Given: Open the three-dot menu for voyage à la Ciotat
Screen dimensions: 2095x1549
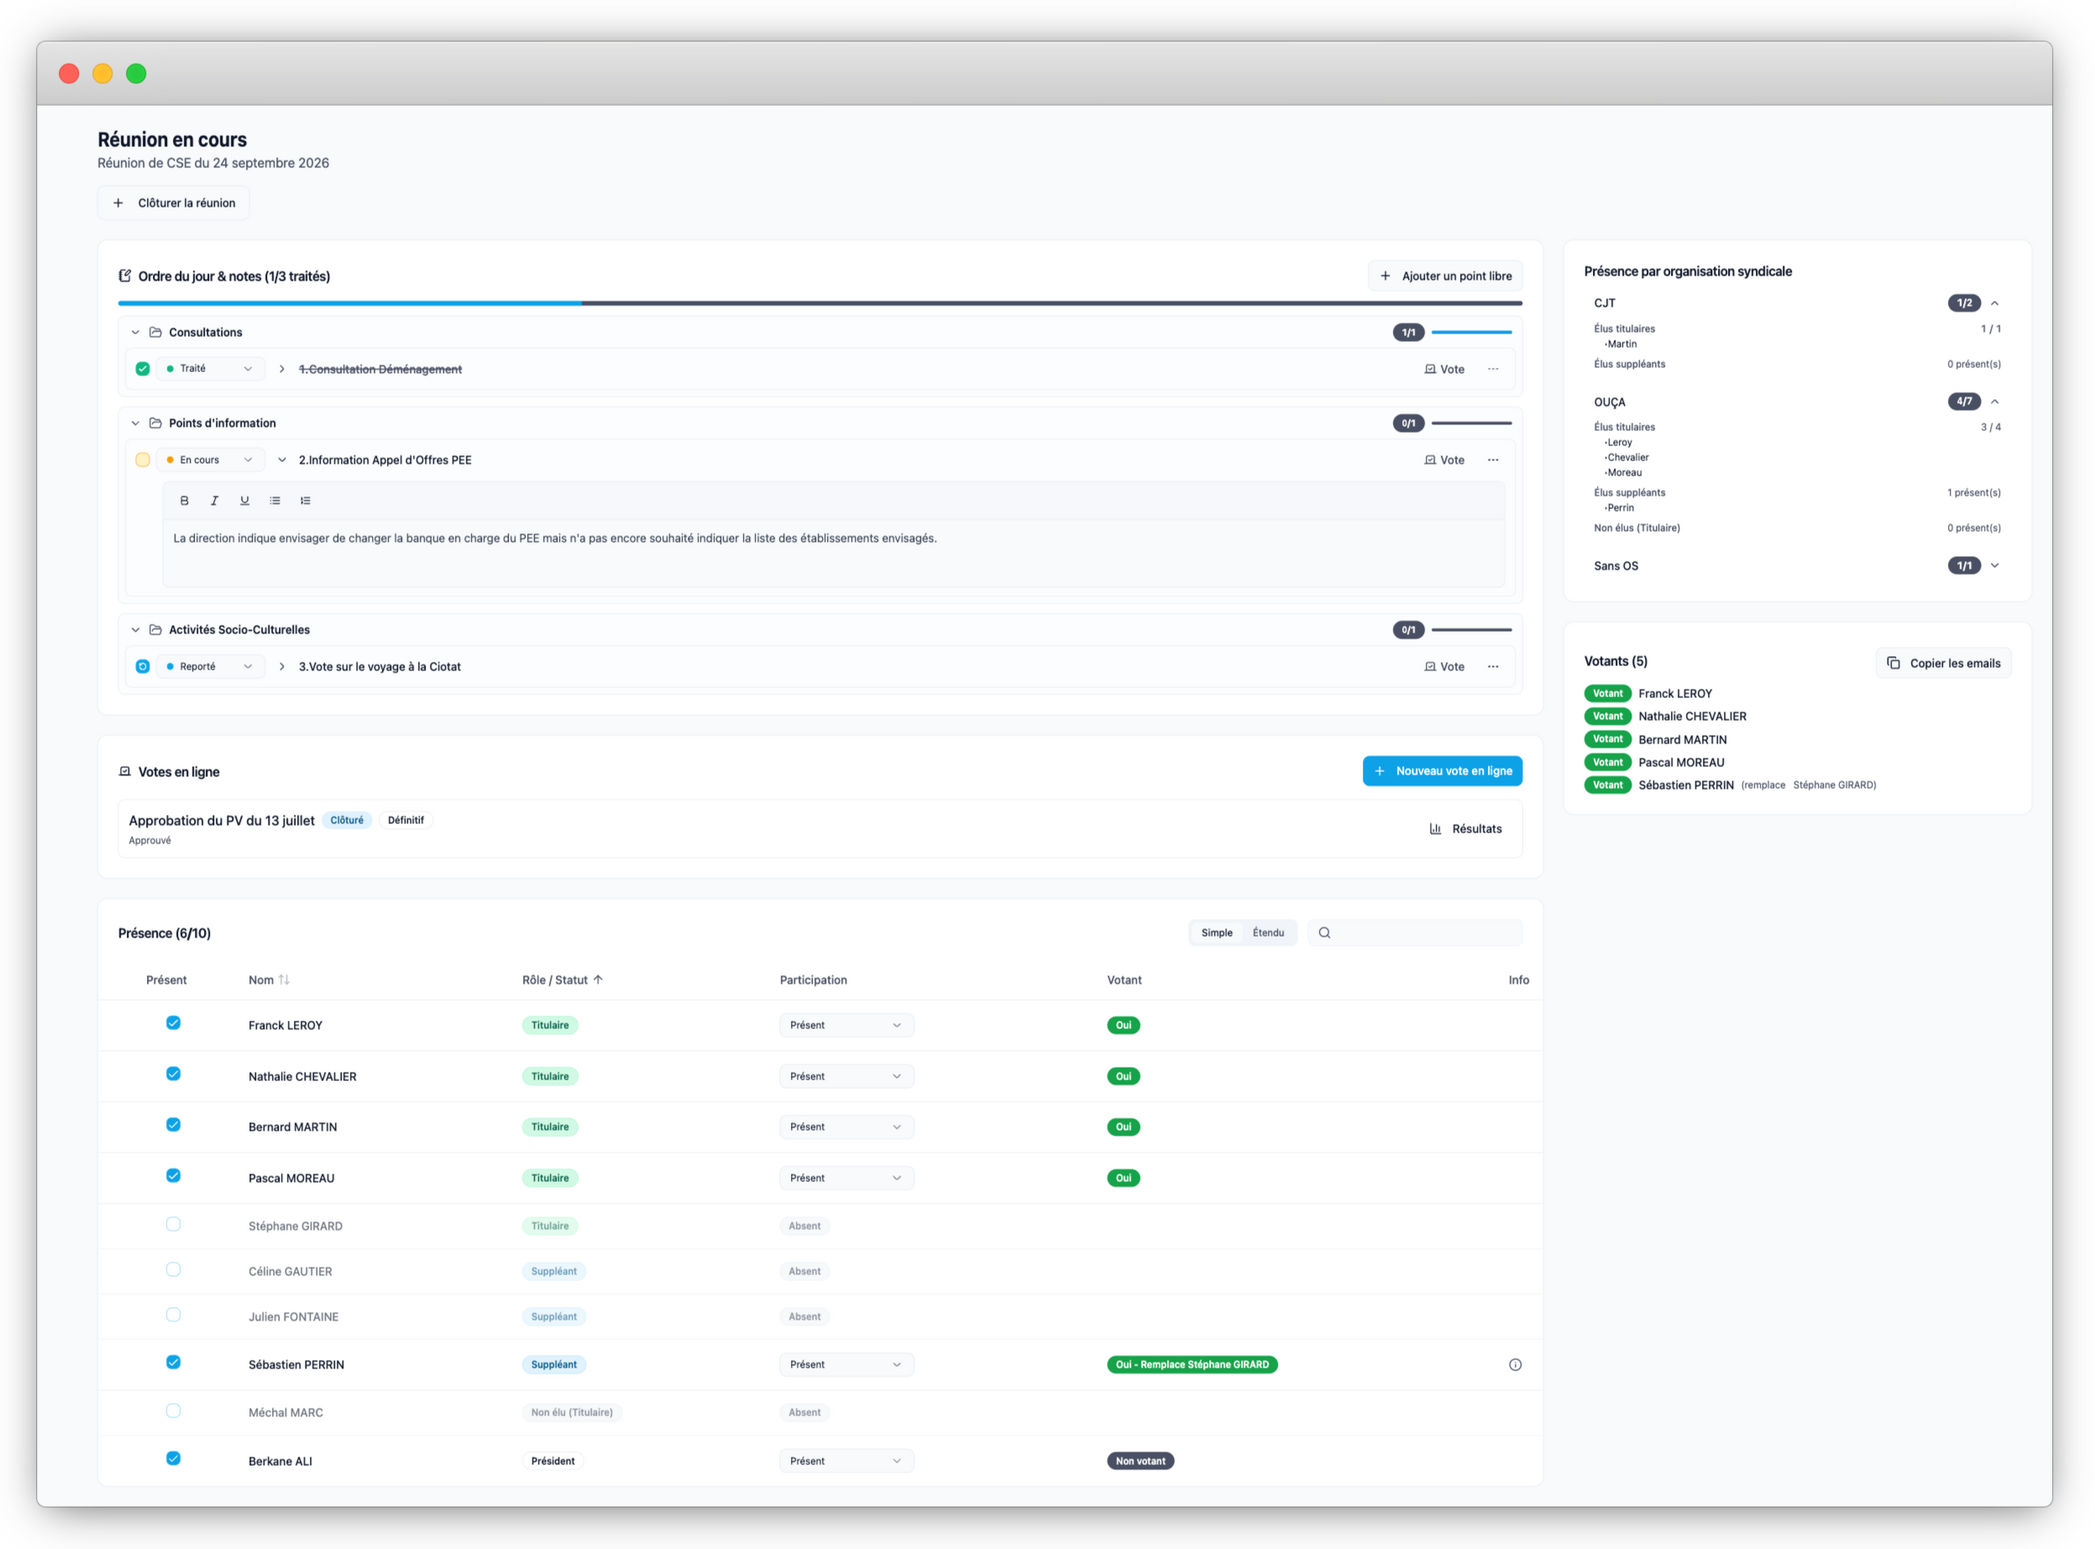Looking at the screenshot, I should click(1493, 667).
